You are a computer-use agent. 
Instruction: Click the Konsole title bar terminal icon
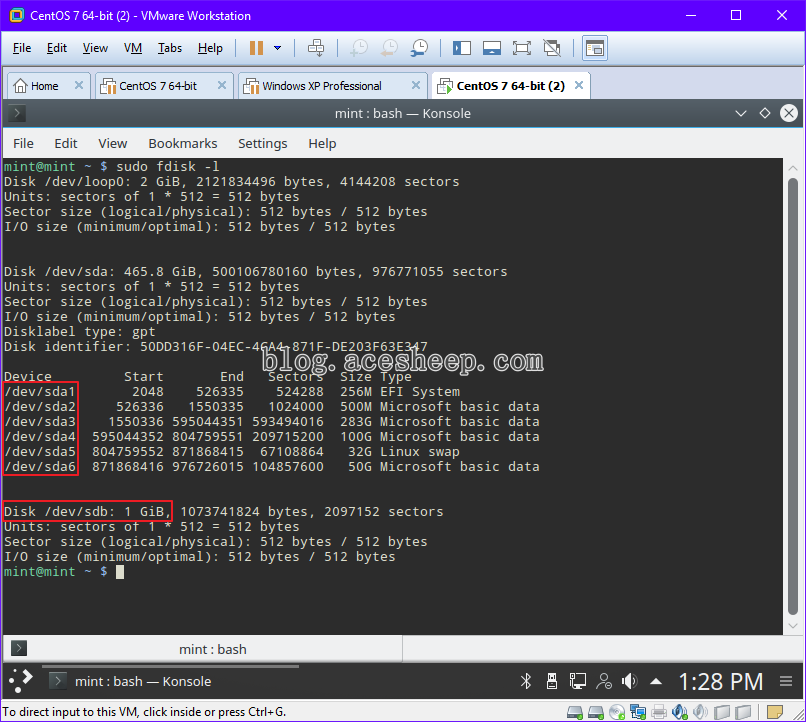17,113
